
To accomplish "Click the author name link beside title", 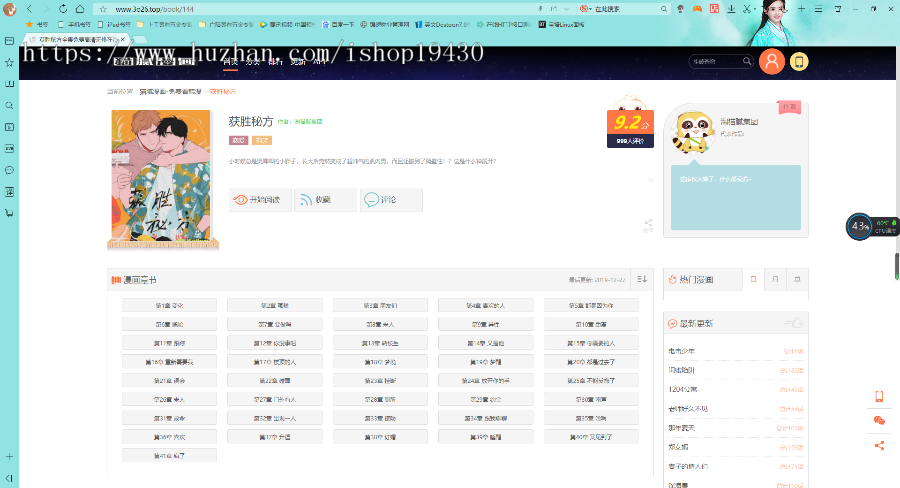I will (x=308, y=122).
